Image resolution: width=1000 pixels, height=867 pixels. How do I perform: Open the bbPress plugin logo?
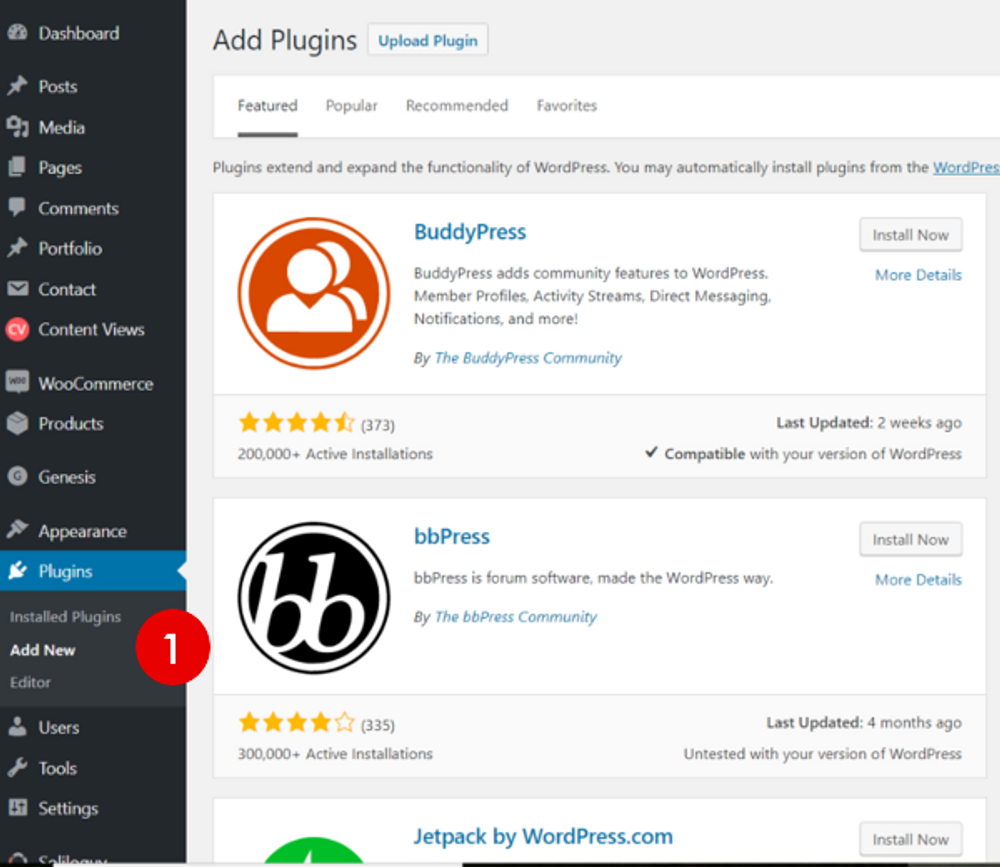point(314,598)
